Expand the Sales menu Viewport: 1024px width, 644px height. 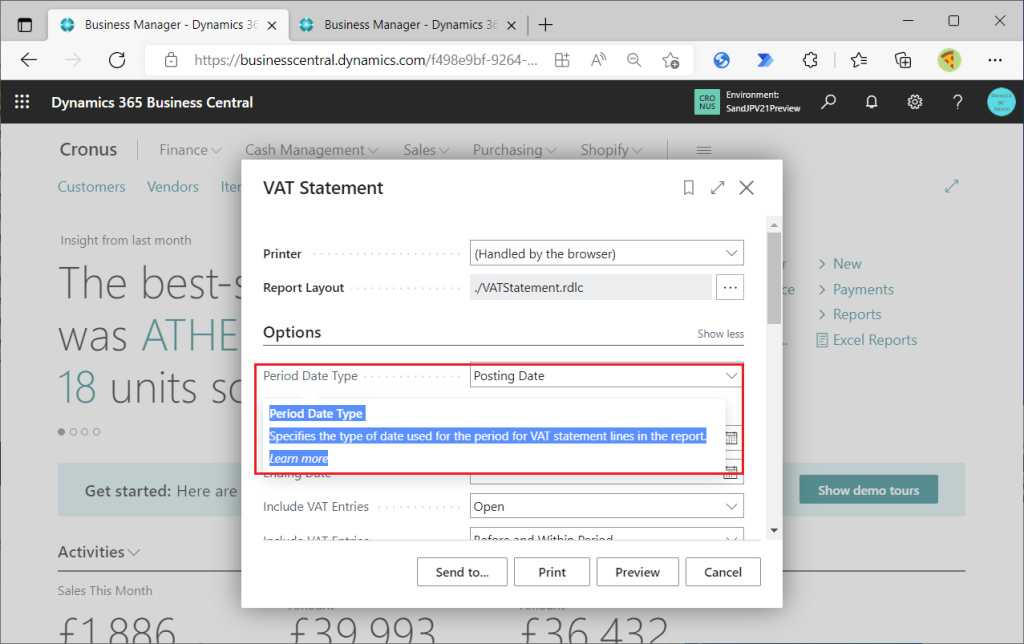click(x=426, y=150)
